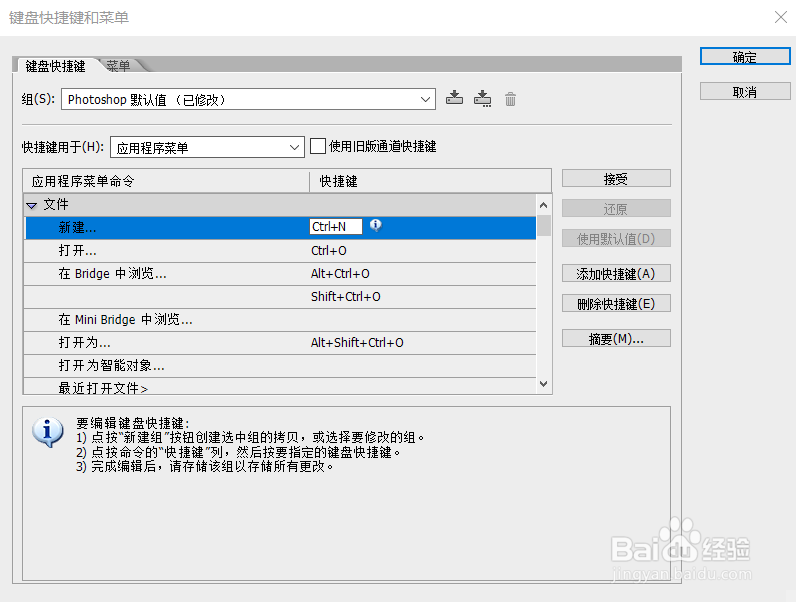The height and width of the screenshot is (602, 796).
Task: Click info icon beside Ctrl+N shortcut
Action: click(376, 225)
